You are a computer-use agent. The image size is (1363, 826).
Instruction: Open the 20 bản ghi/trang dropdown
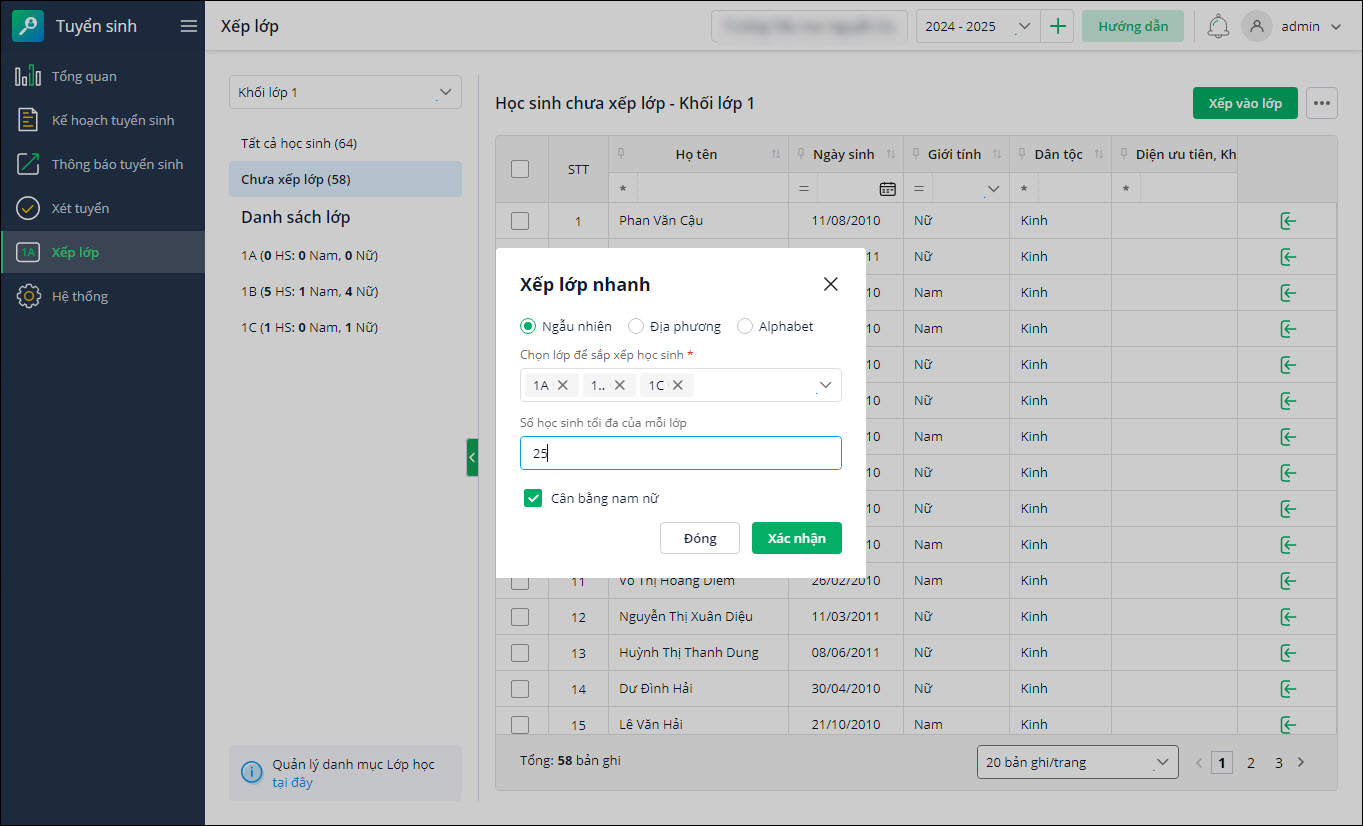pyautogui.click(x=1077, y=762)
